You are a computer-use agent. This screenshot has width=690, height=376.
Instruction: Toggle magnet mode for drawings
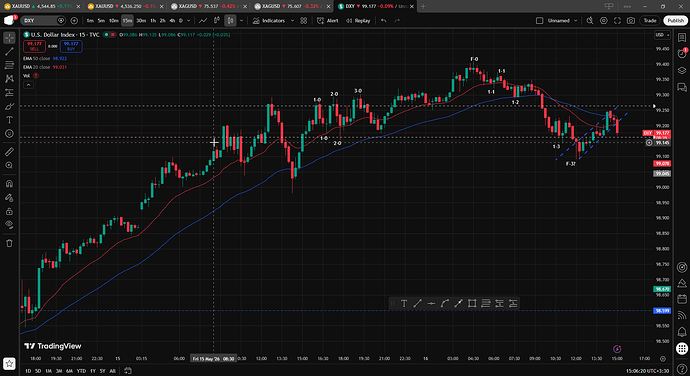pyautogui.click(x=9, y=184)
